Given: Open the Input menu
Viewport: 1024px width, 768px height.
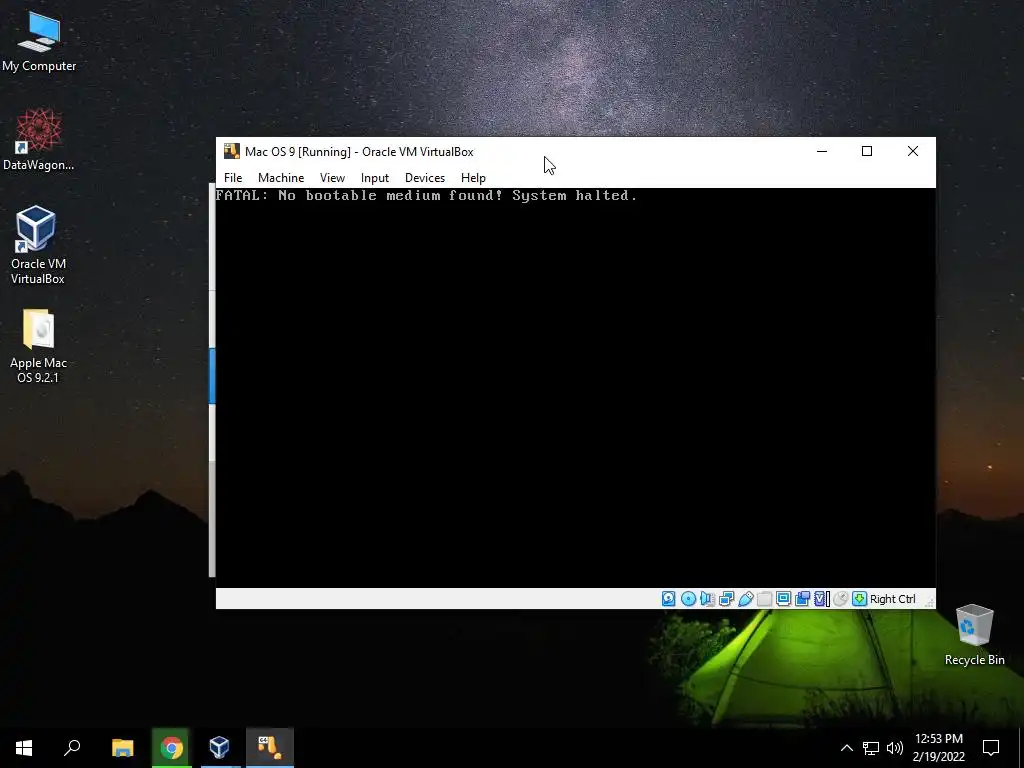Looking at the screenshot, I should tap(375, 178).
